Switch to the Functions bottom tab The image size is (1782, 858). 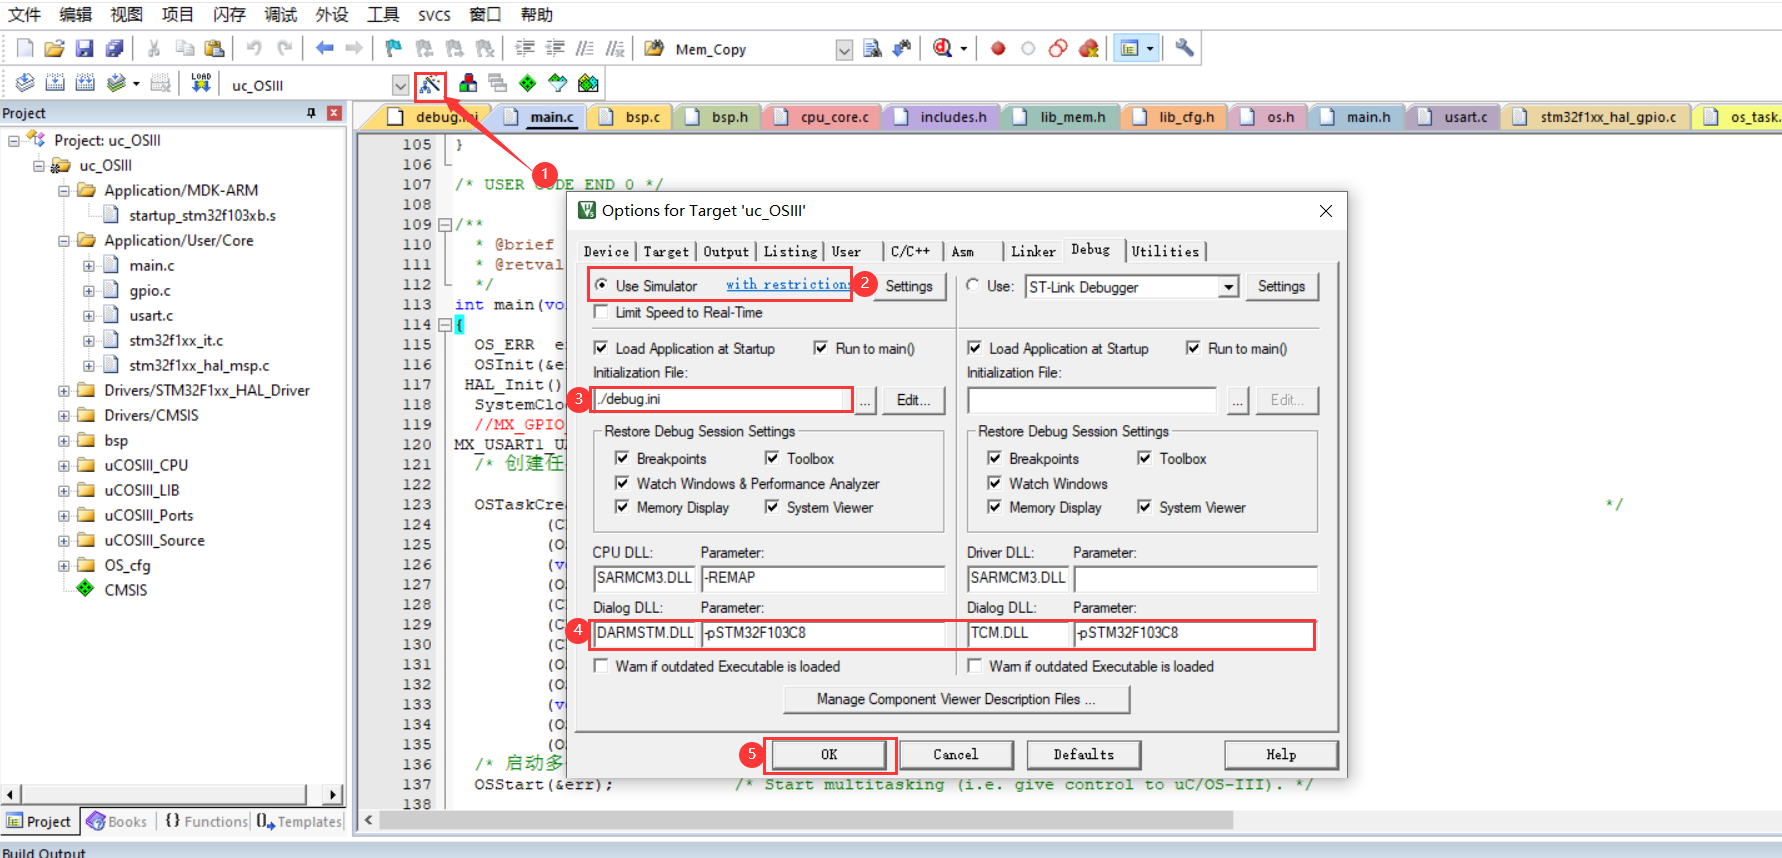click(x=205, y=821)
